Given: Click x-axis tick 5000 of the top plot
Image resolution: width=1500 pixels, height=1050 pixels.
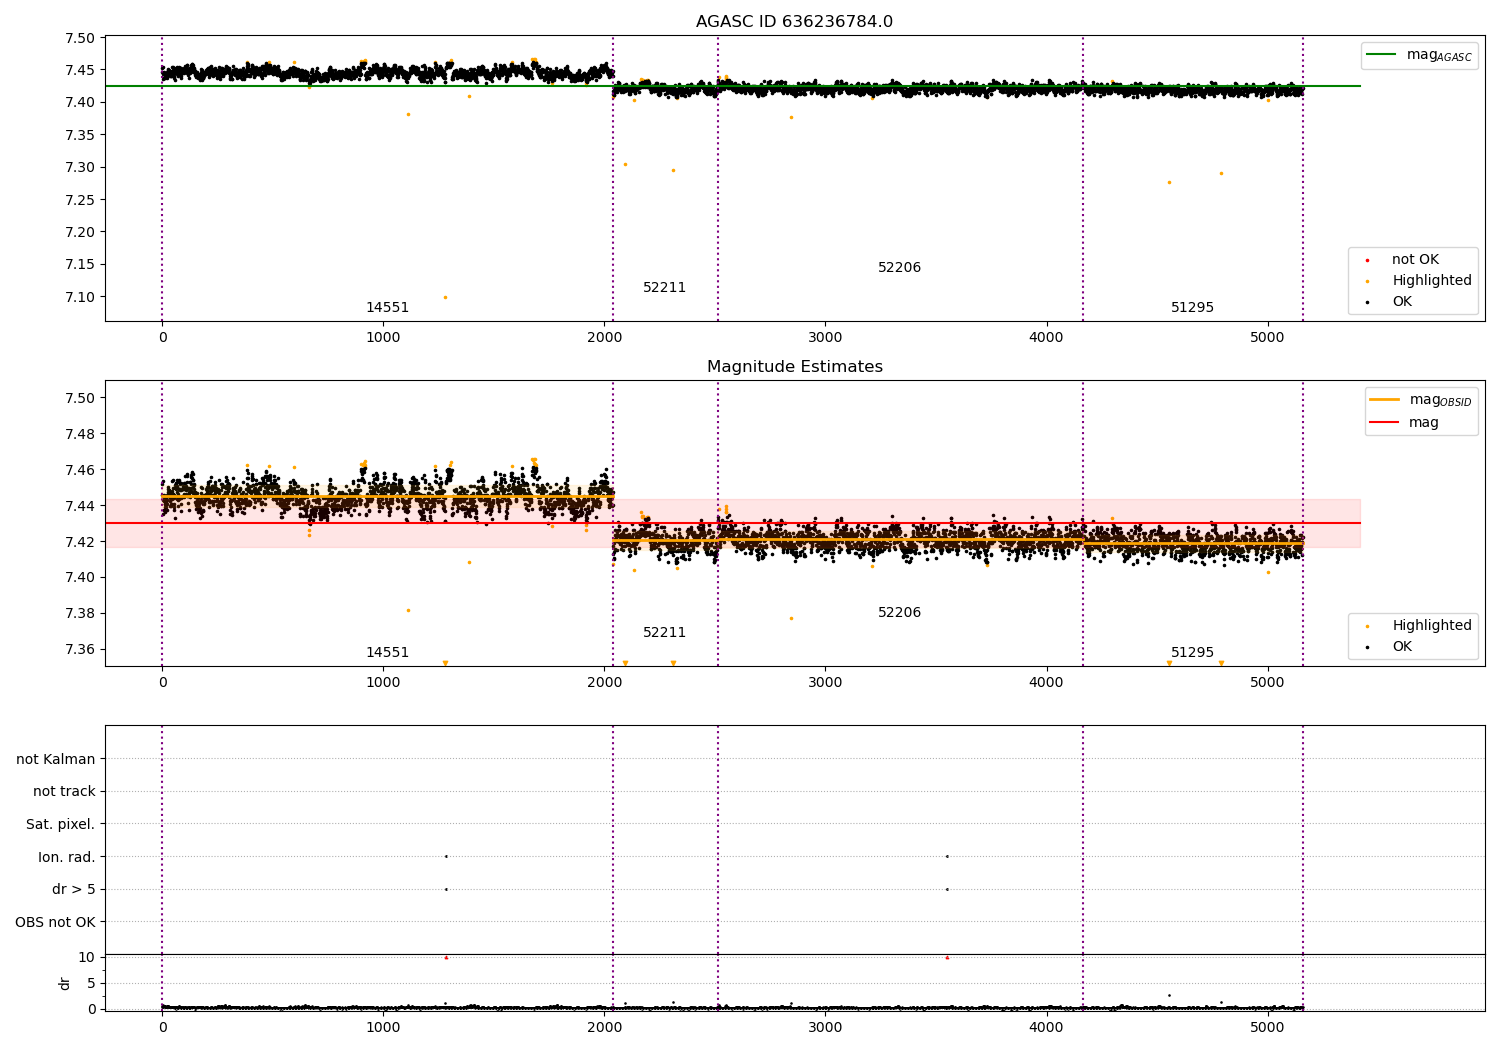Looking at the screenshot, I should 1267,338.
